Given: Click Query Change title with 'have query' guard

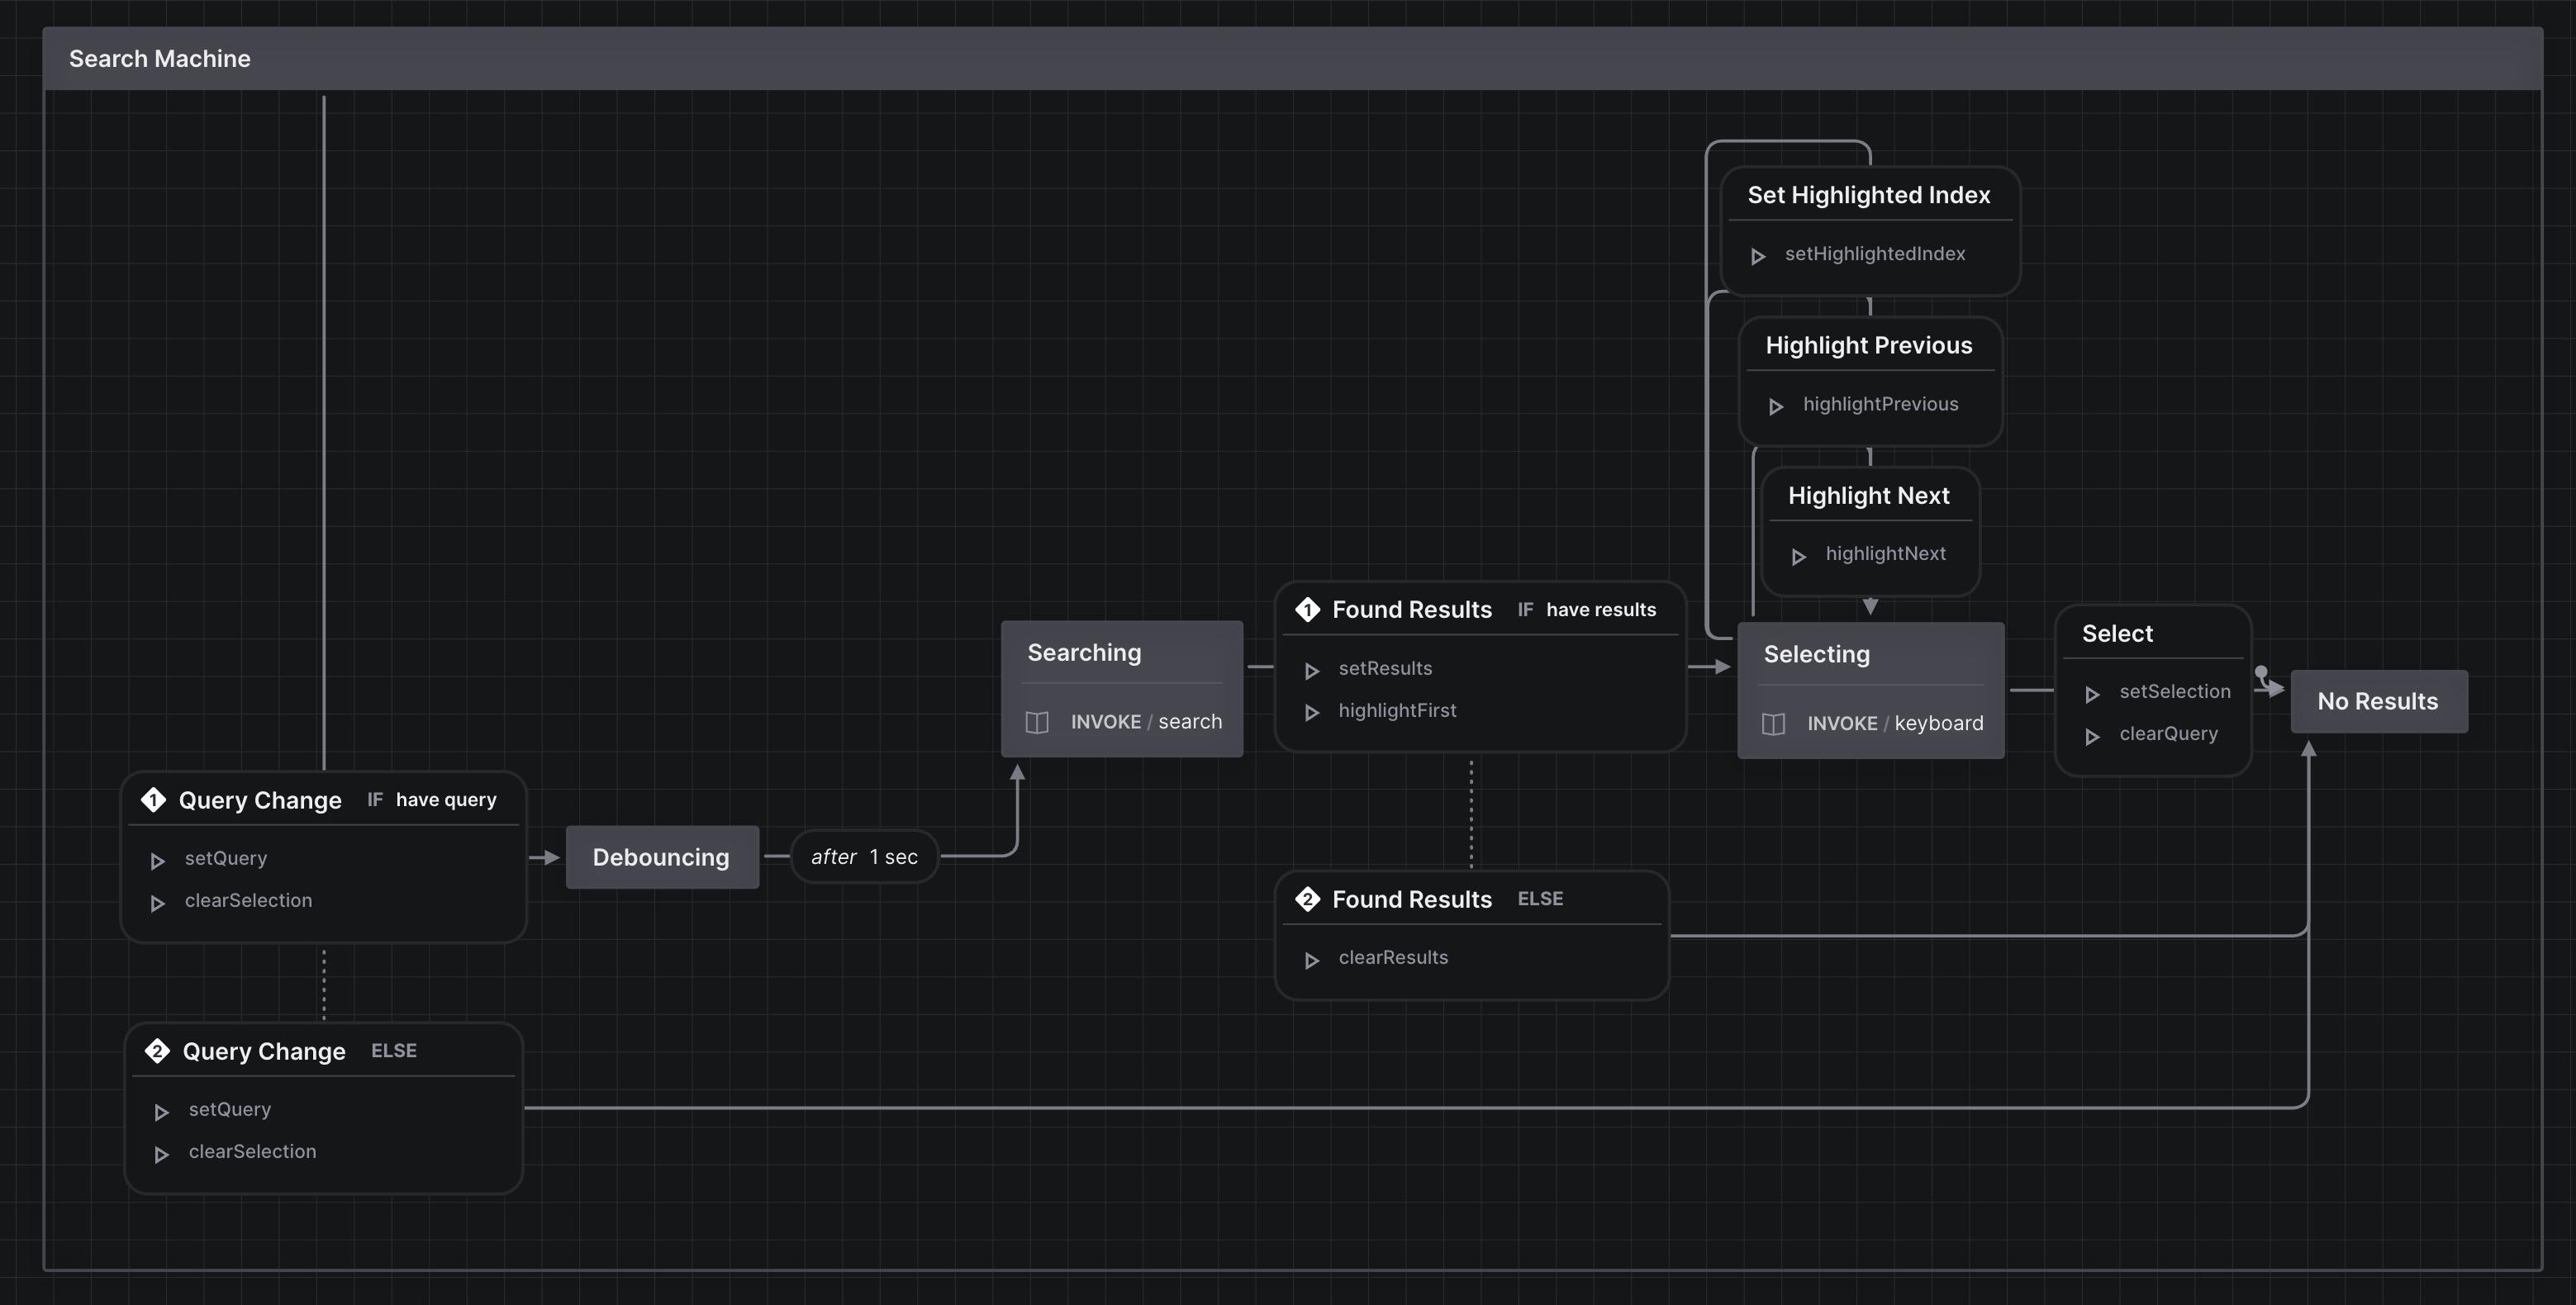Looking at the screenshot, I should tap(260, 800).
